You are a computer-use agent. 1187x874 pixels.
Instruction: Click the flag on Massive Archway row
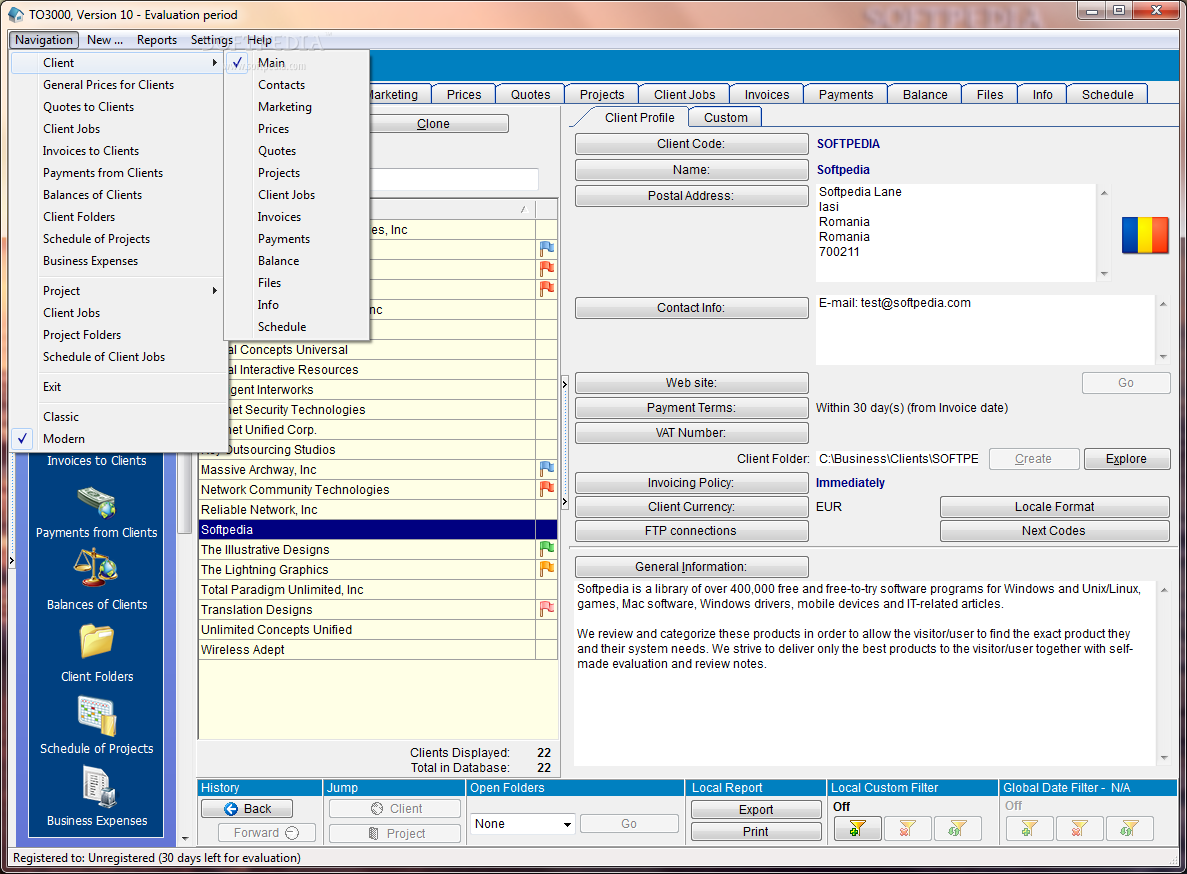click(547, 469)
